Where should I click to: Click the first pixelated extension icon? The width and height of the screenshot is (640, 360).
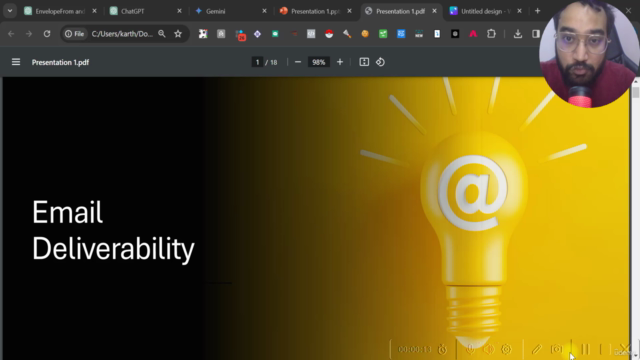(203, 34)
